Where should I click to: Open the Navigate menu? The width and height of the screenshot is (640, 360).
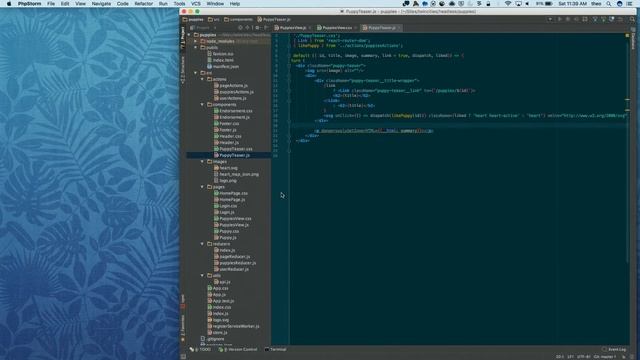tap(101, 4)
